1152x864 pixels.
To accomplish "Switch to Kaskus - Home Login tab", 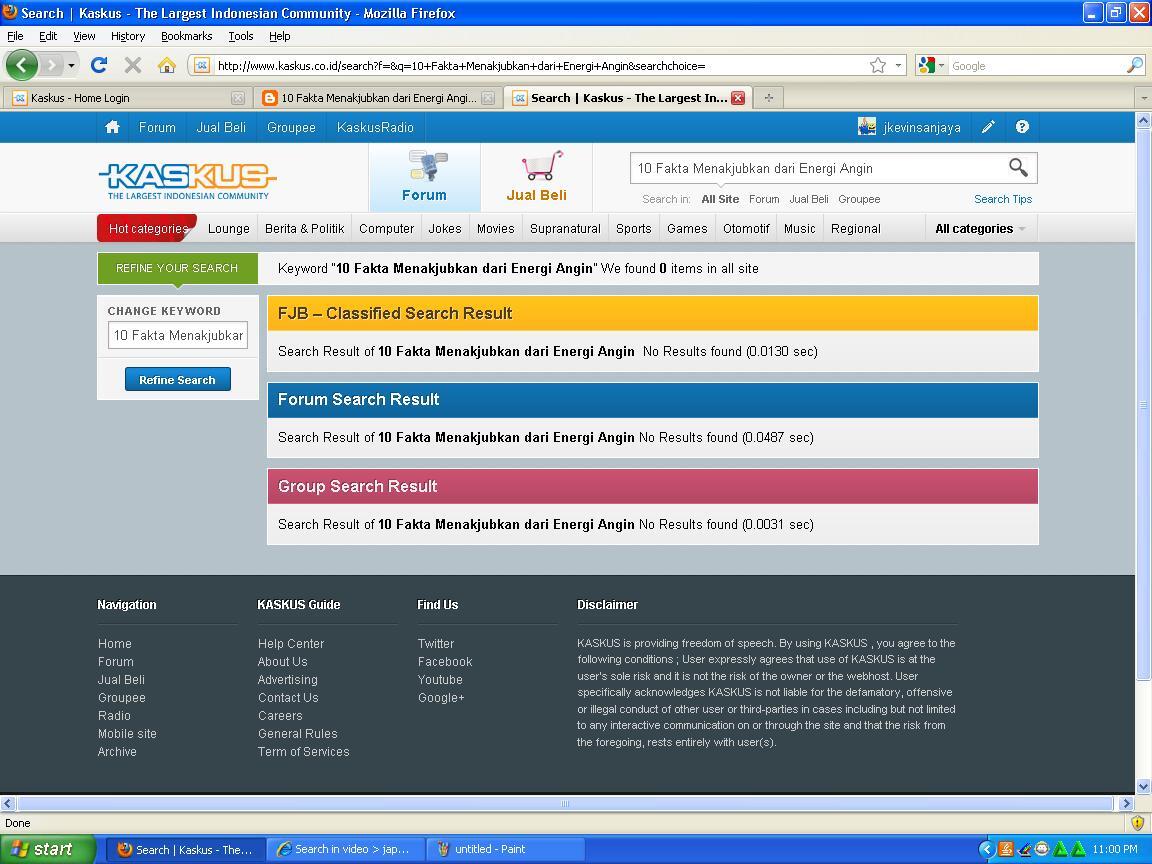I will (x=126, y=98).
